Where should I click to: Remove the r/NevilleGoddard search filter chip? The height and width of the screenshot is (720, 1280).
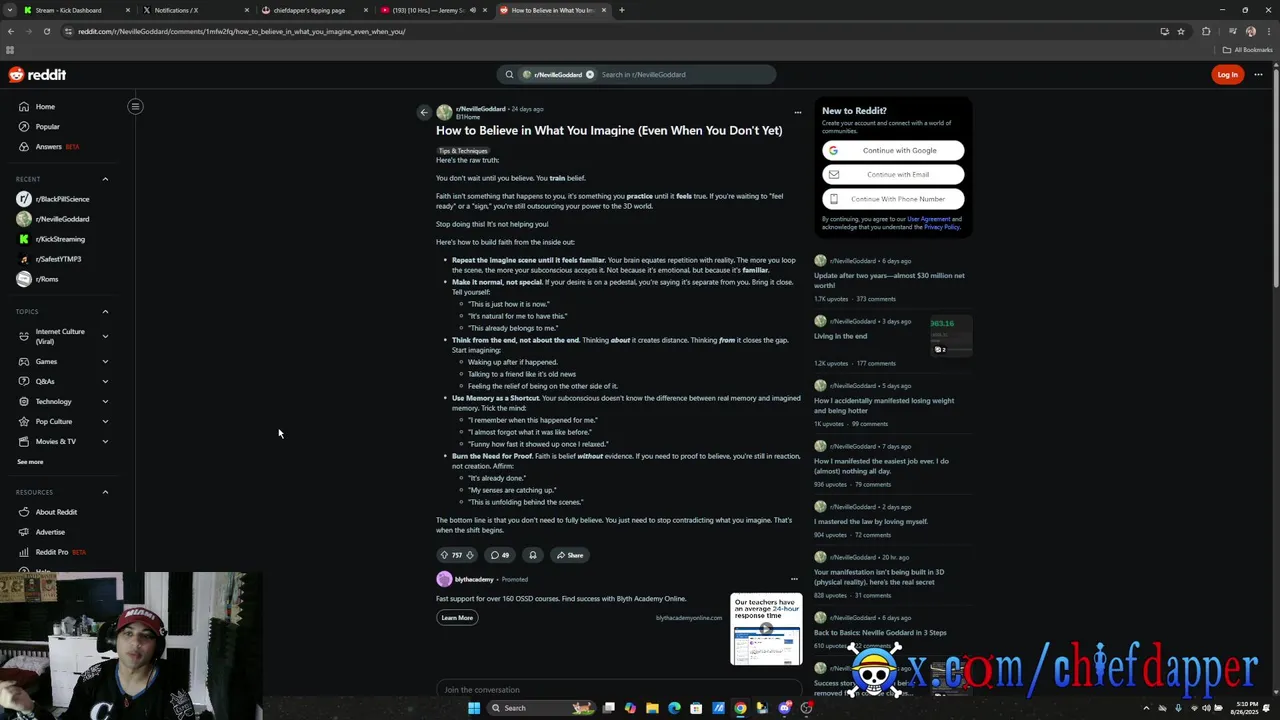tap(590, 75)
